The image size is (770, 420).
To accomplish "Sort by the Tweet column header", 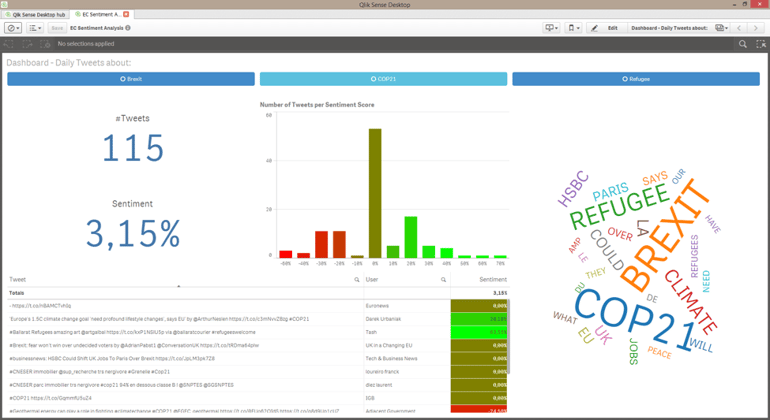I will point(17,280).
